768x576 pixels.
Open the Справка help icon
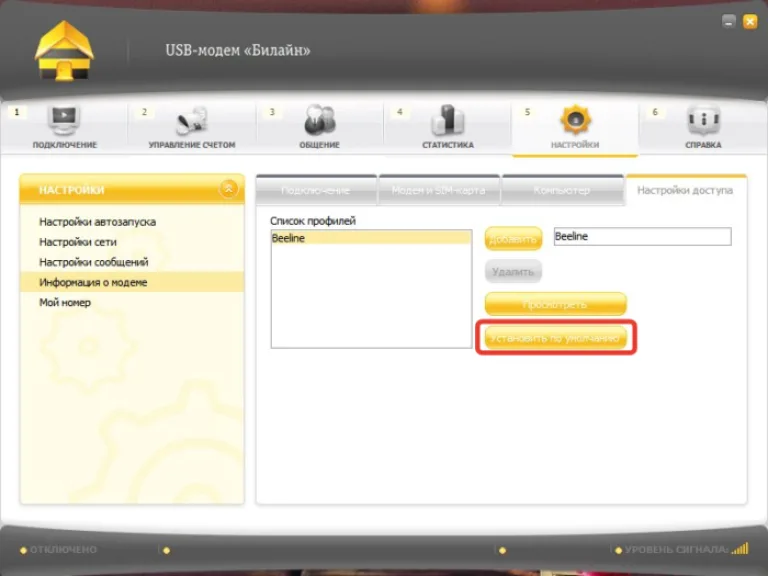pos(703,120)
